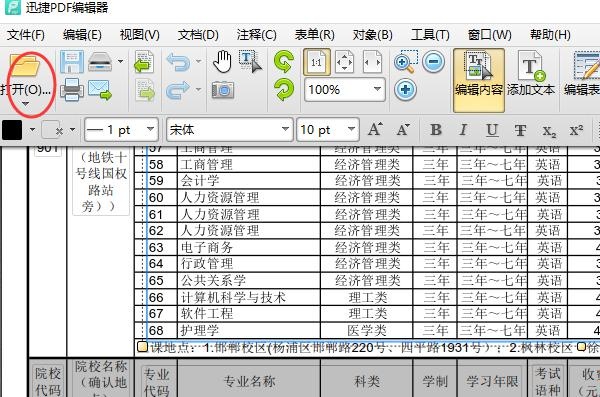This screenshot has height=397, width=600.
Task: Toggle underline formatting
Action: tap(492, 130)
